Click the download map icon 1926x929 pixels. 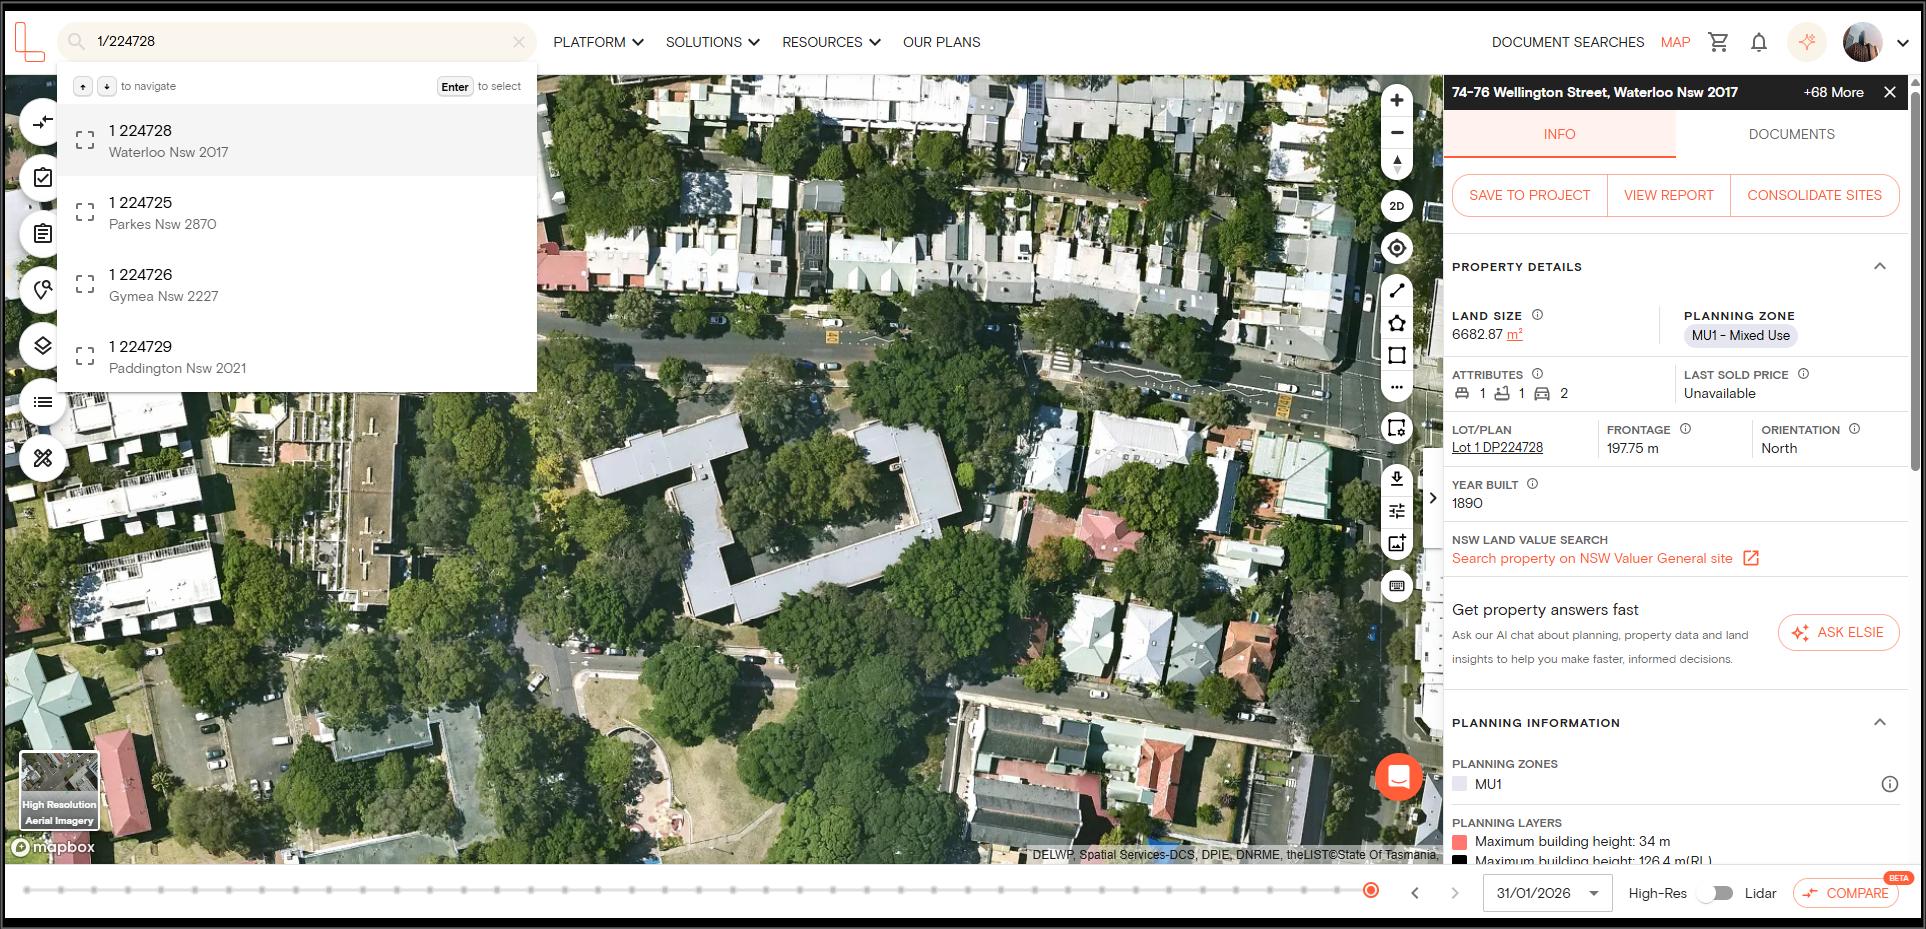point(1397,479)
